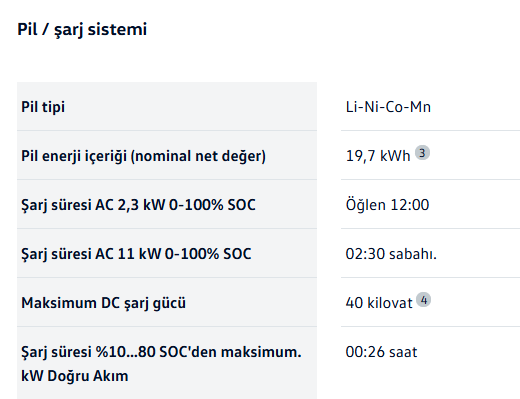Select the 00:26 saat value
The image size is (520, 399).
[381, 352]
